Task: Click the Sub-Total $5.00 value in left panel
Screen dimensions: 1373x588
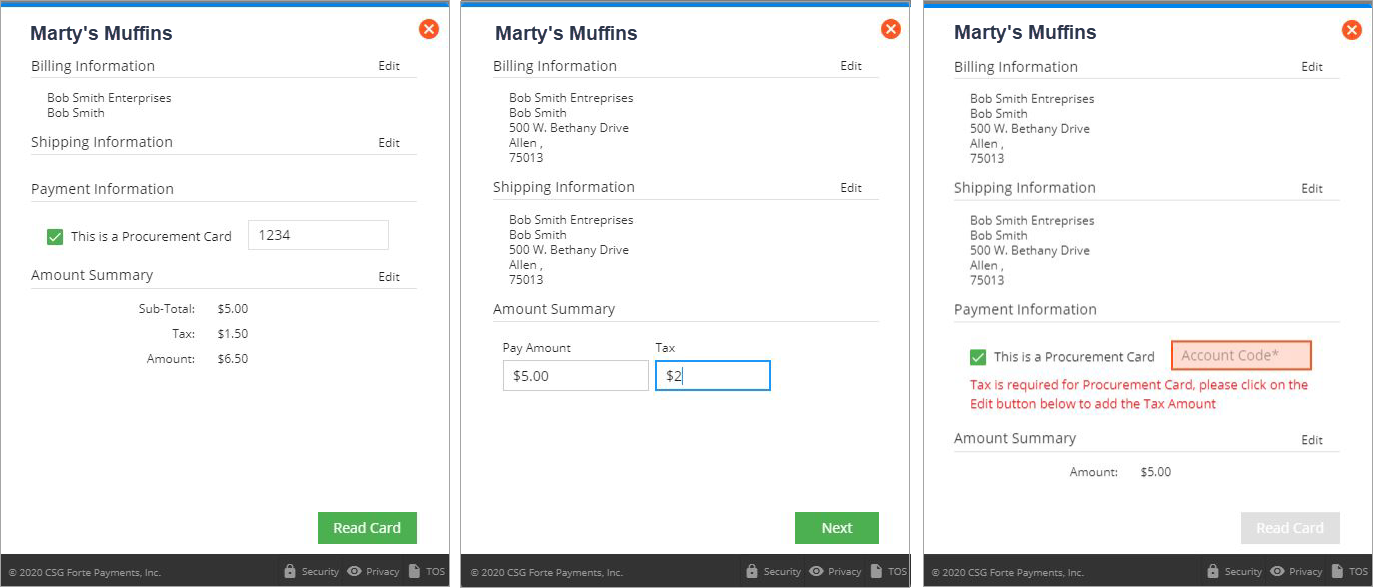Action: pos(233,309)
